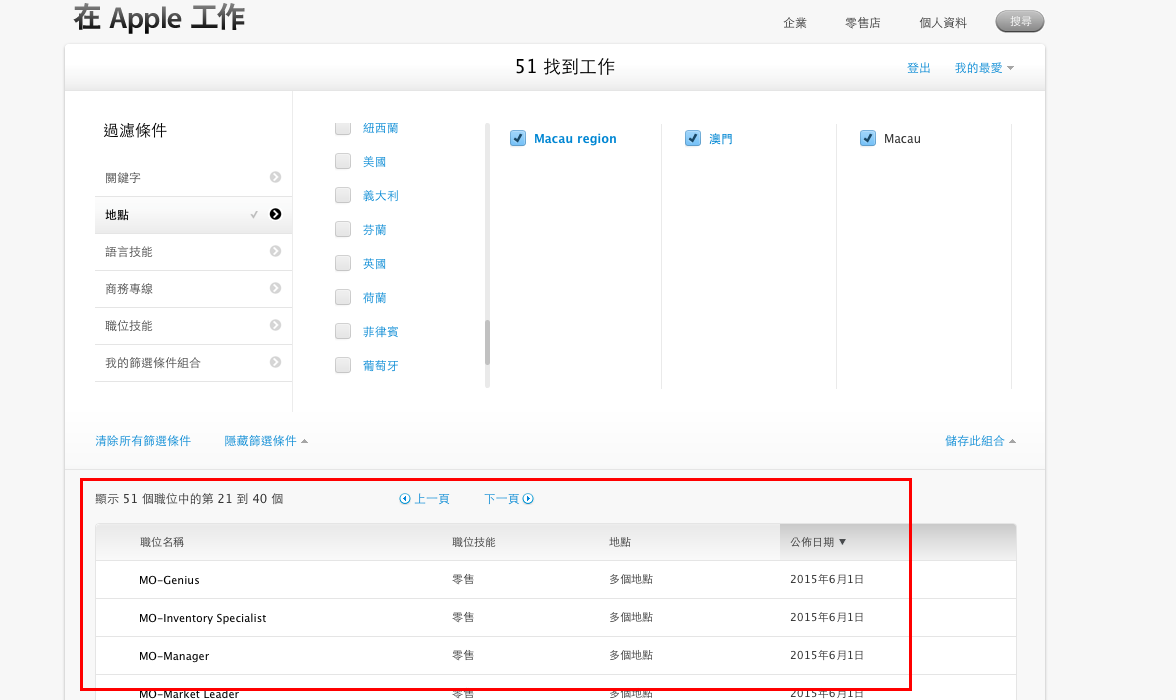Uncheck the 澳門 checkbox

tap(693, 139)
